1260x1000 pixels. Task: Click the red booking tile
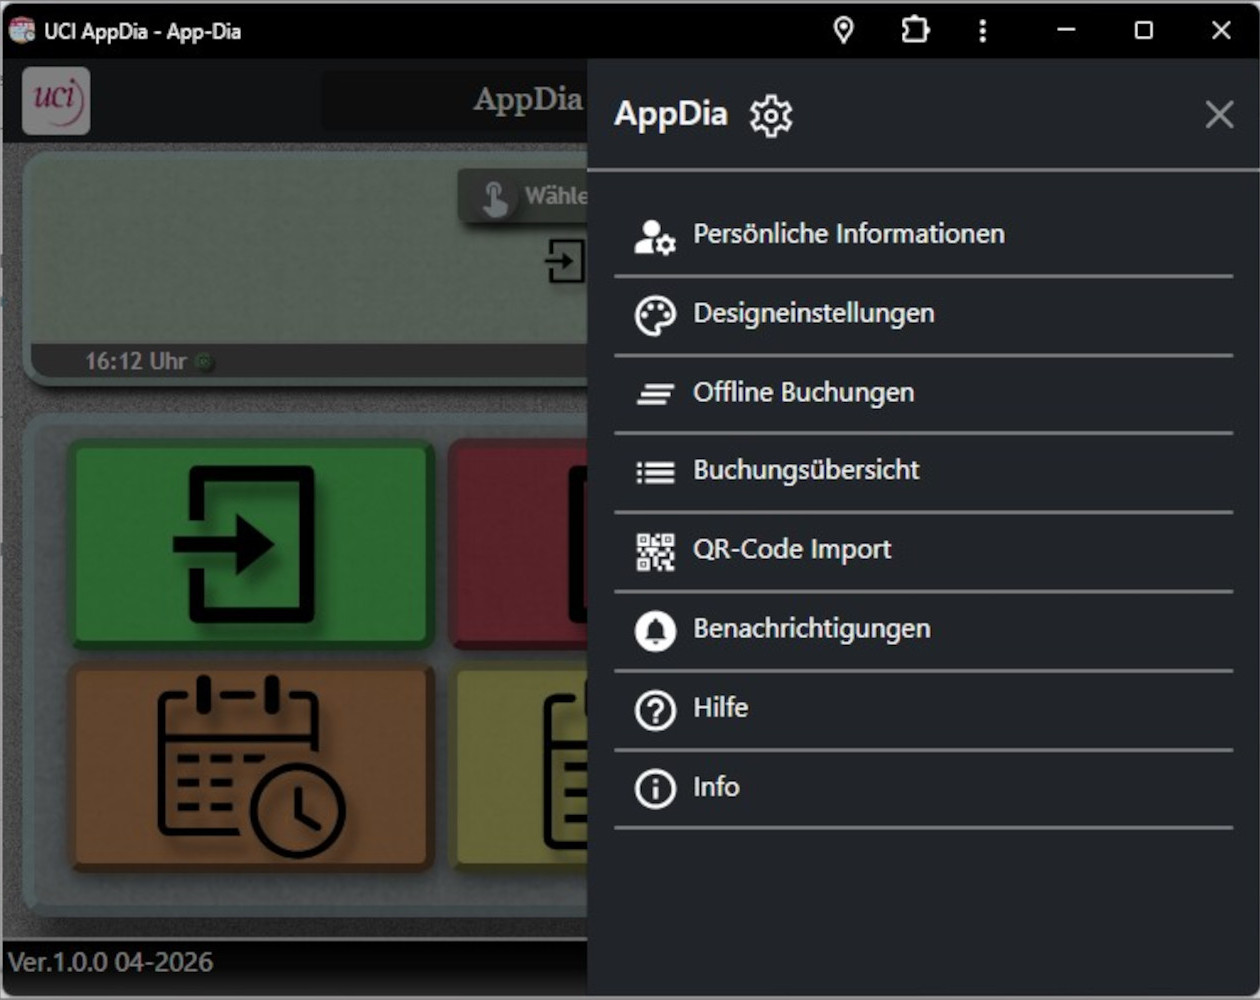[518, 545]
